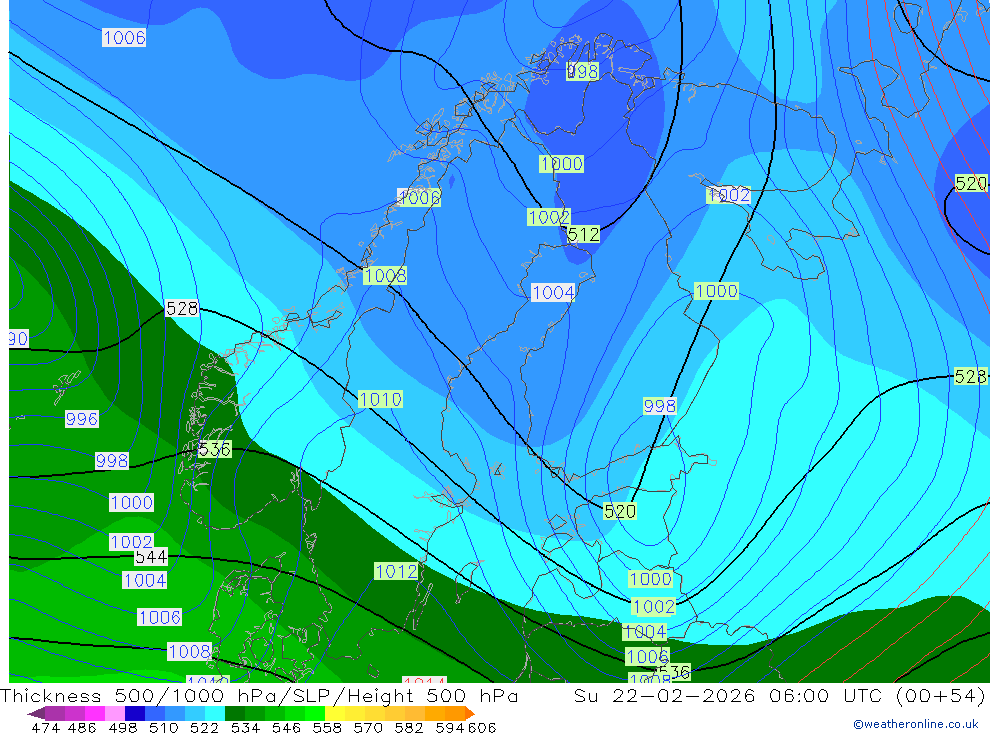Image resolution: width=1000 pixels, height=733 pixels.
Task: Click the bright magenta legend swatch
Action: (x=95, y=713)
